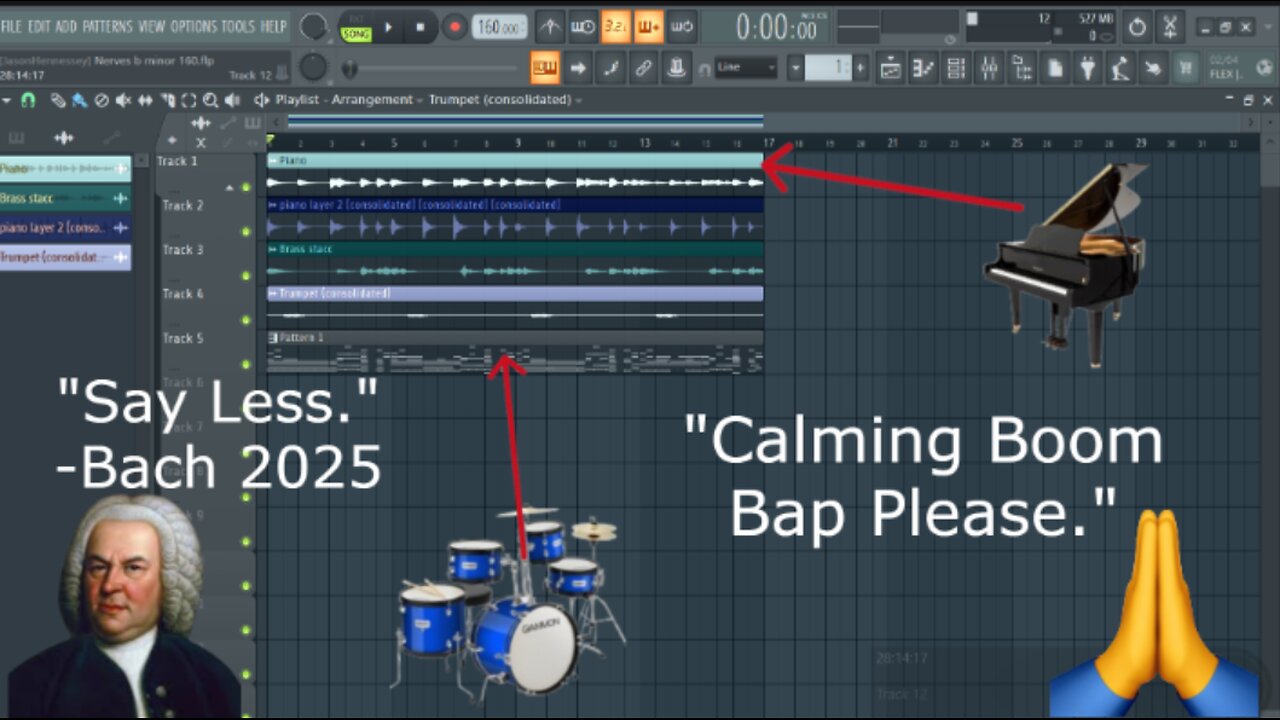Toggle wait for input before playing
Viewport: 1280px width, 720px height.
[582, 27]
